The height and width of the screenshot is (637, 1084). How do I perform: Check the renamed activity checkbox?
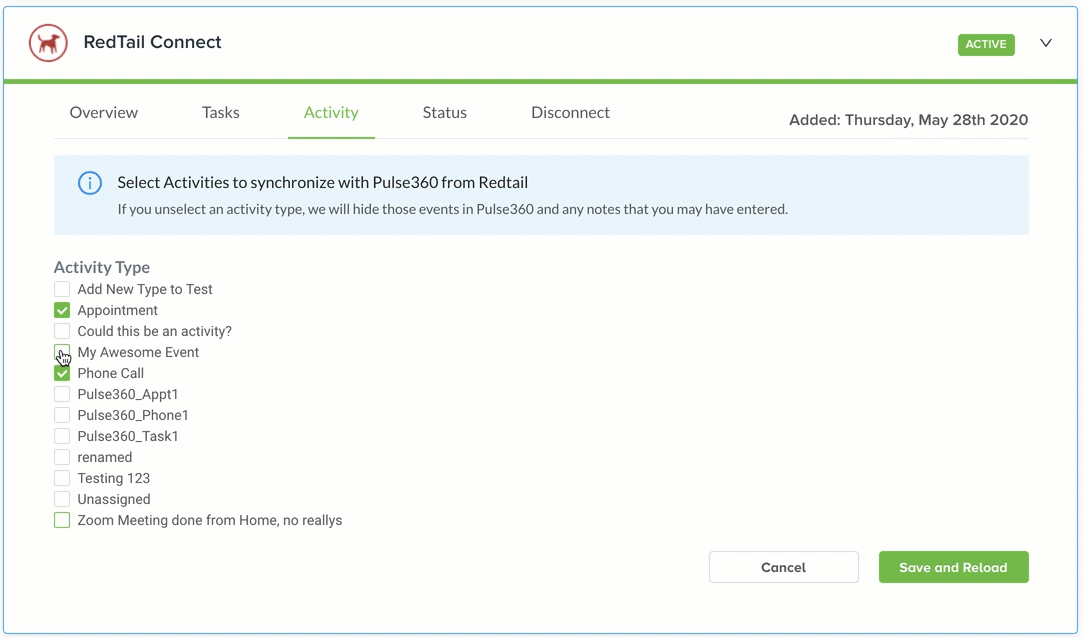coord(62,457)
